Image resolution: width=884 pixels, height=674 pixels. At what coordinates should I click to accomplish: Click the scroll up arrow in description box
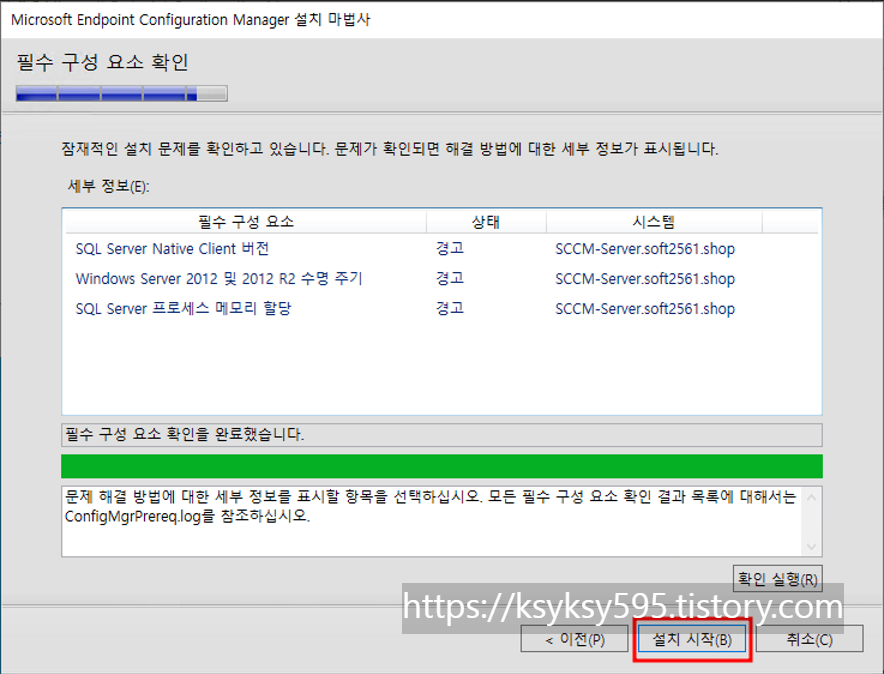click(x=811, y=497)
